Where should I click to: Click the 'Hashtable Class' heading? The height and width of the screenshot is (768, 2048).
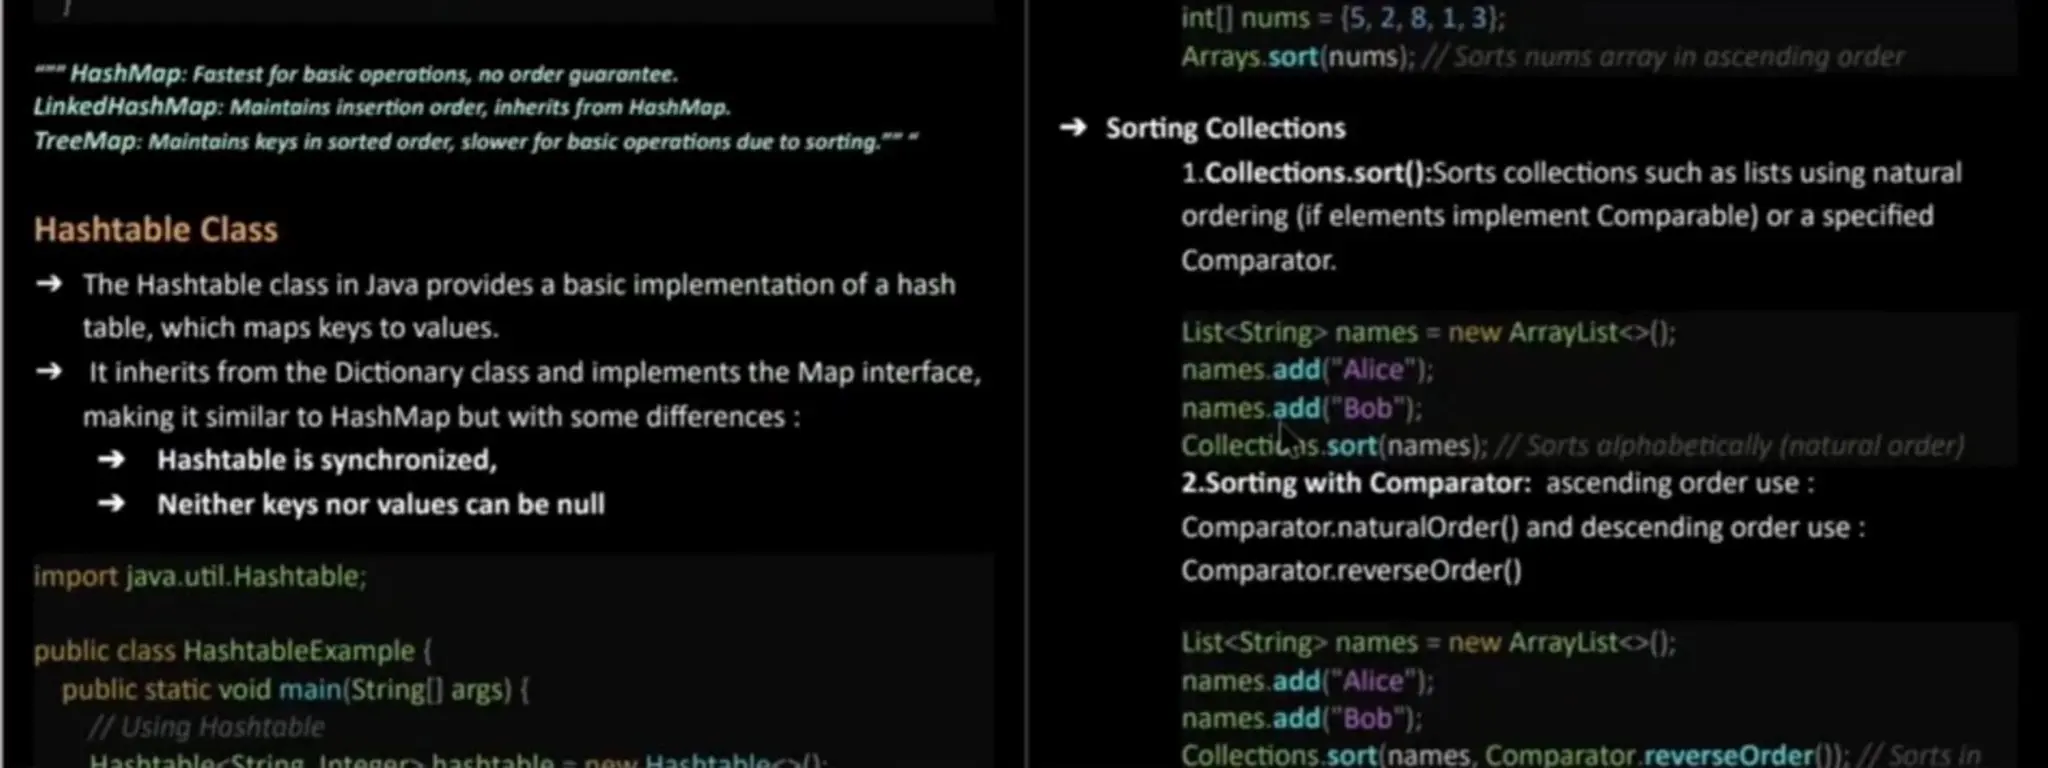point(156,230)
